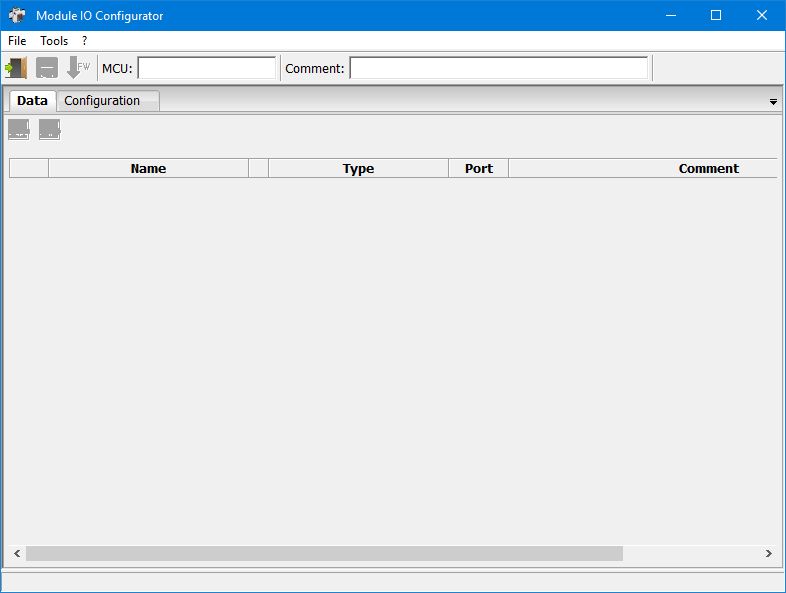Close the Module IO Configurator window
This screenshot has height=593, width=786.
point(762,15)
